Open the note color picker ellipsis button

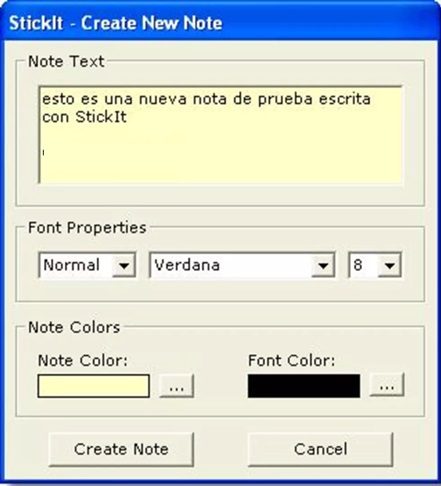(x=176, y=386)
